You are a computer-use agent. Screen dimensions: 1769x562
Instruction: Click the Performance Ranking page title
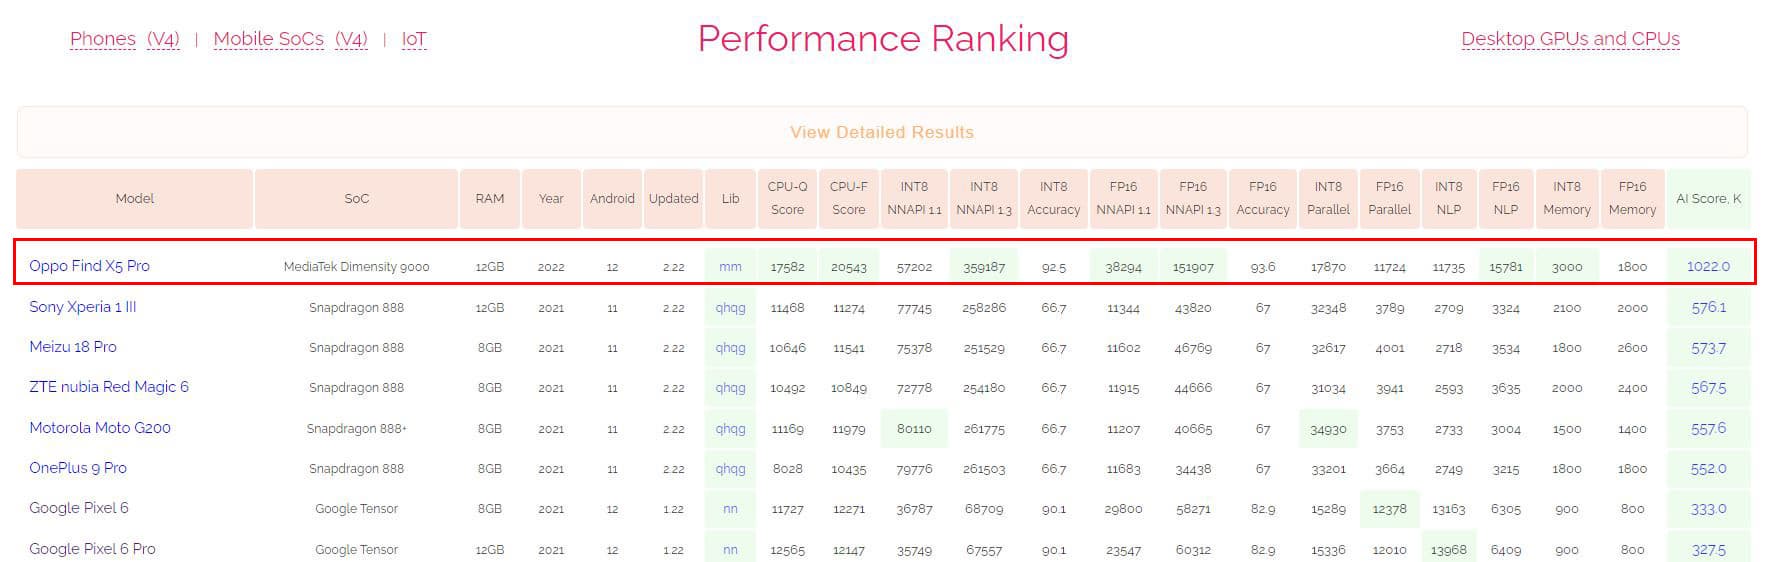[x=883, y=39]
